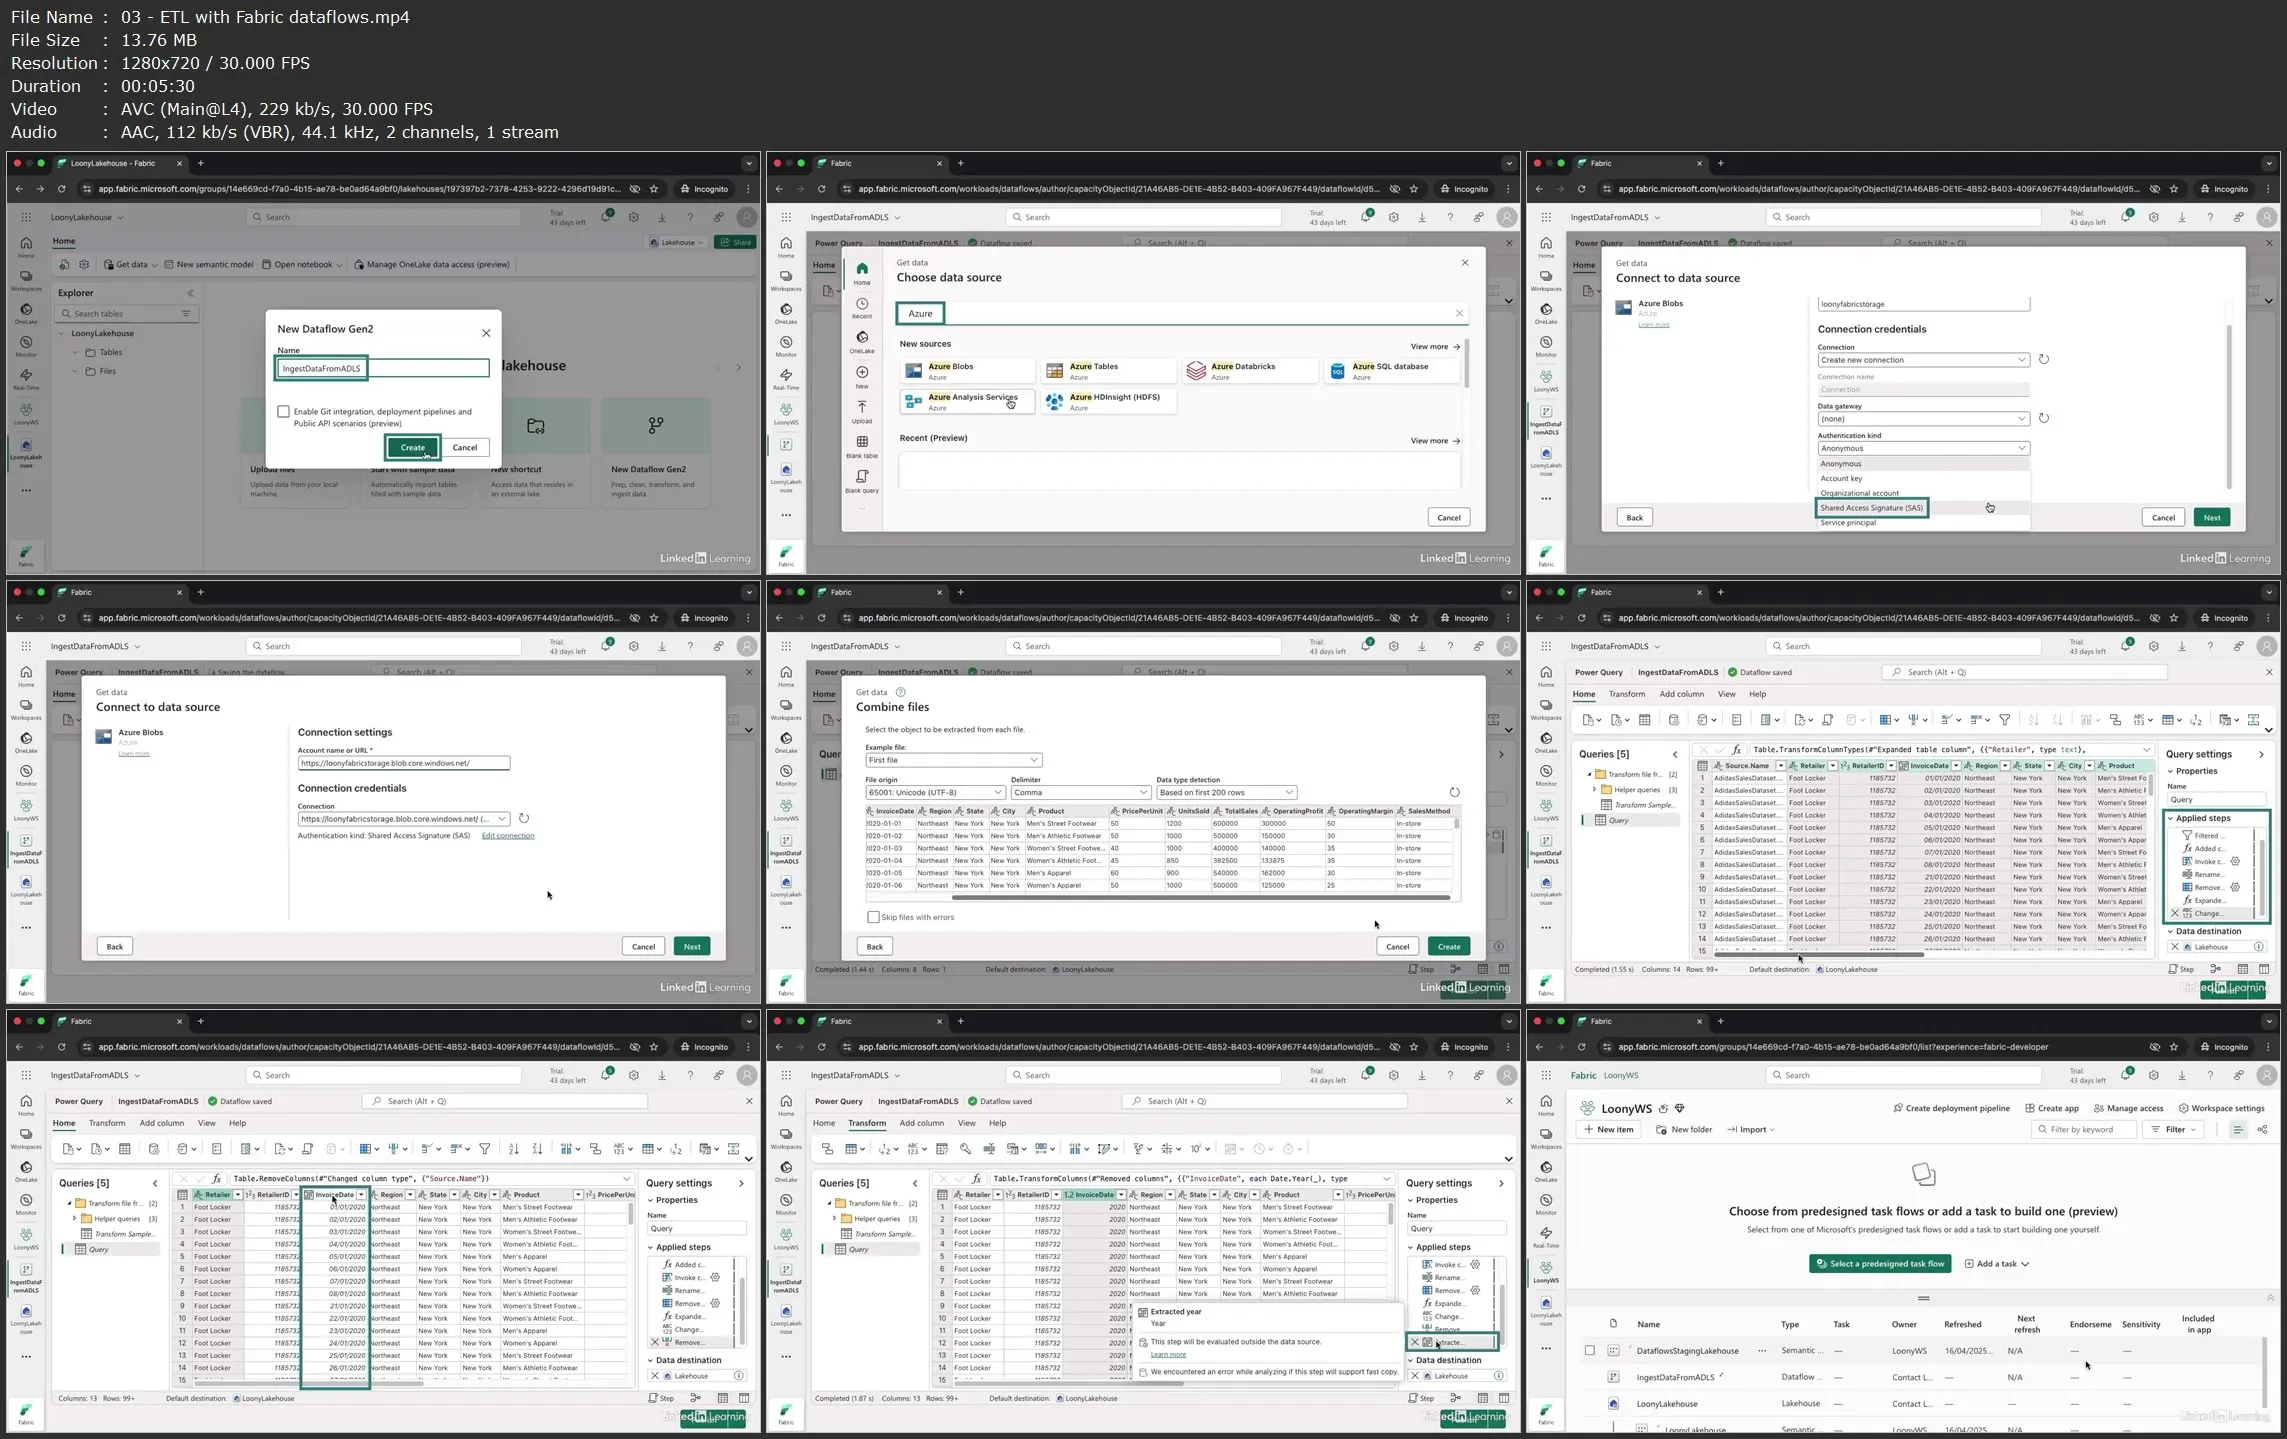The width and height of the screenshot is (2287, 1439).
Task: Open the Data gateway (none) dropdown
Action: pos(1923,419)
